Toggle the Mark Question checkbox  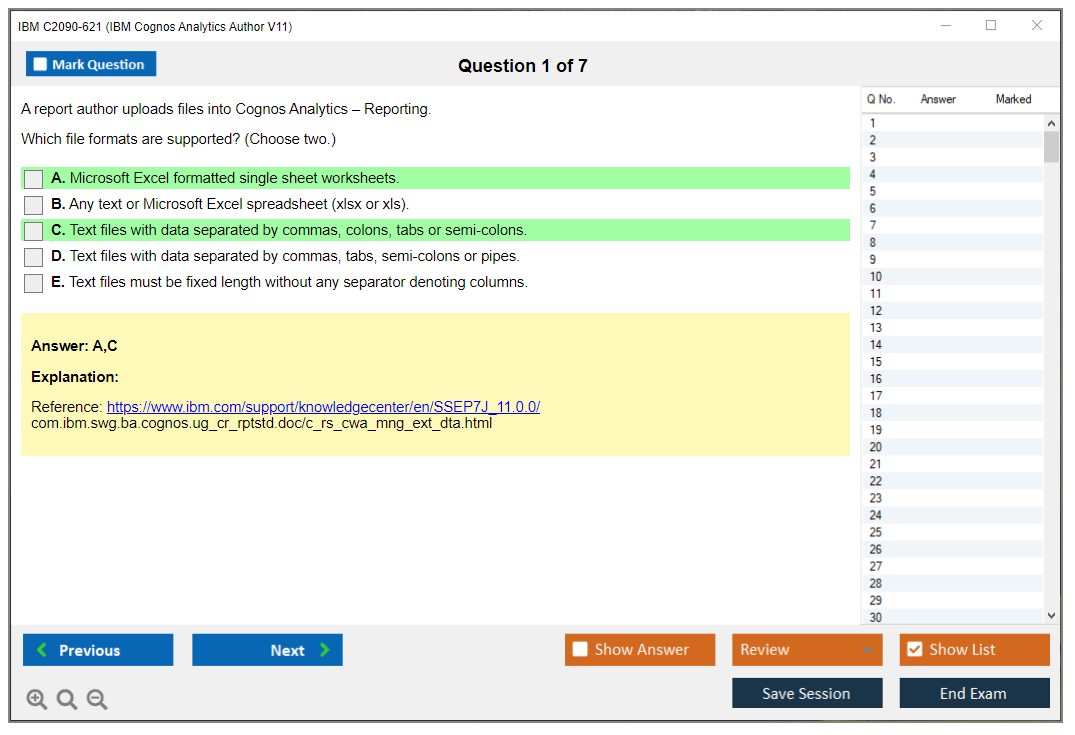[x=41, y=65]
